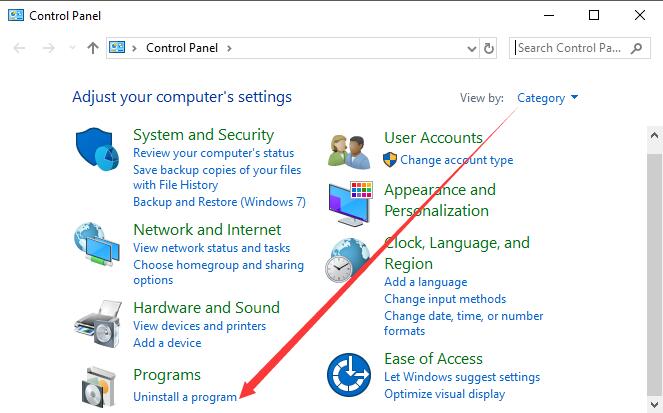Click the address bar Control Panel icon

(117, 47)
